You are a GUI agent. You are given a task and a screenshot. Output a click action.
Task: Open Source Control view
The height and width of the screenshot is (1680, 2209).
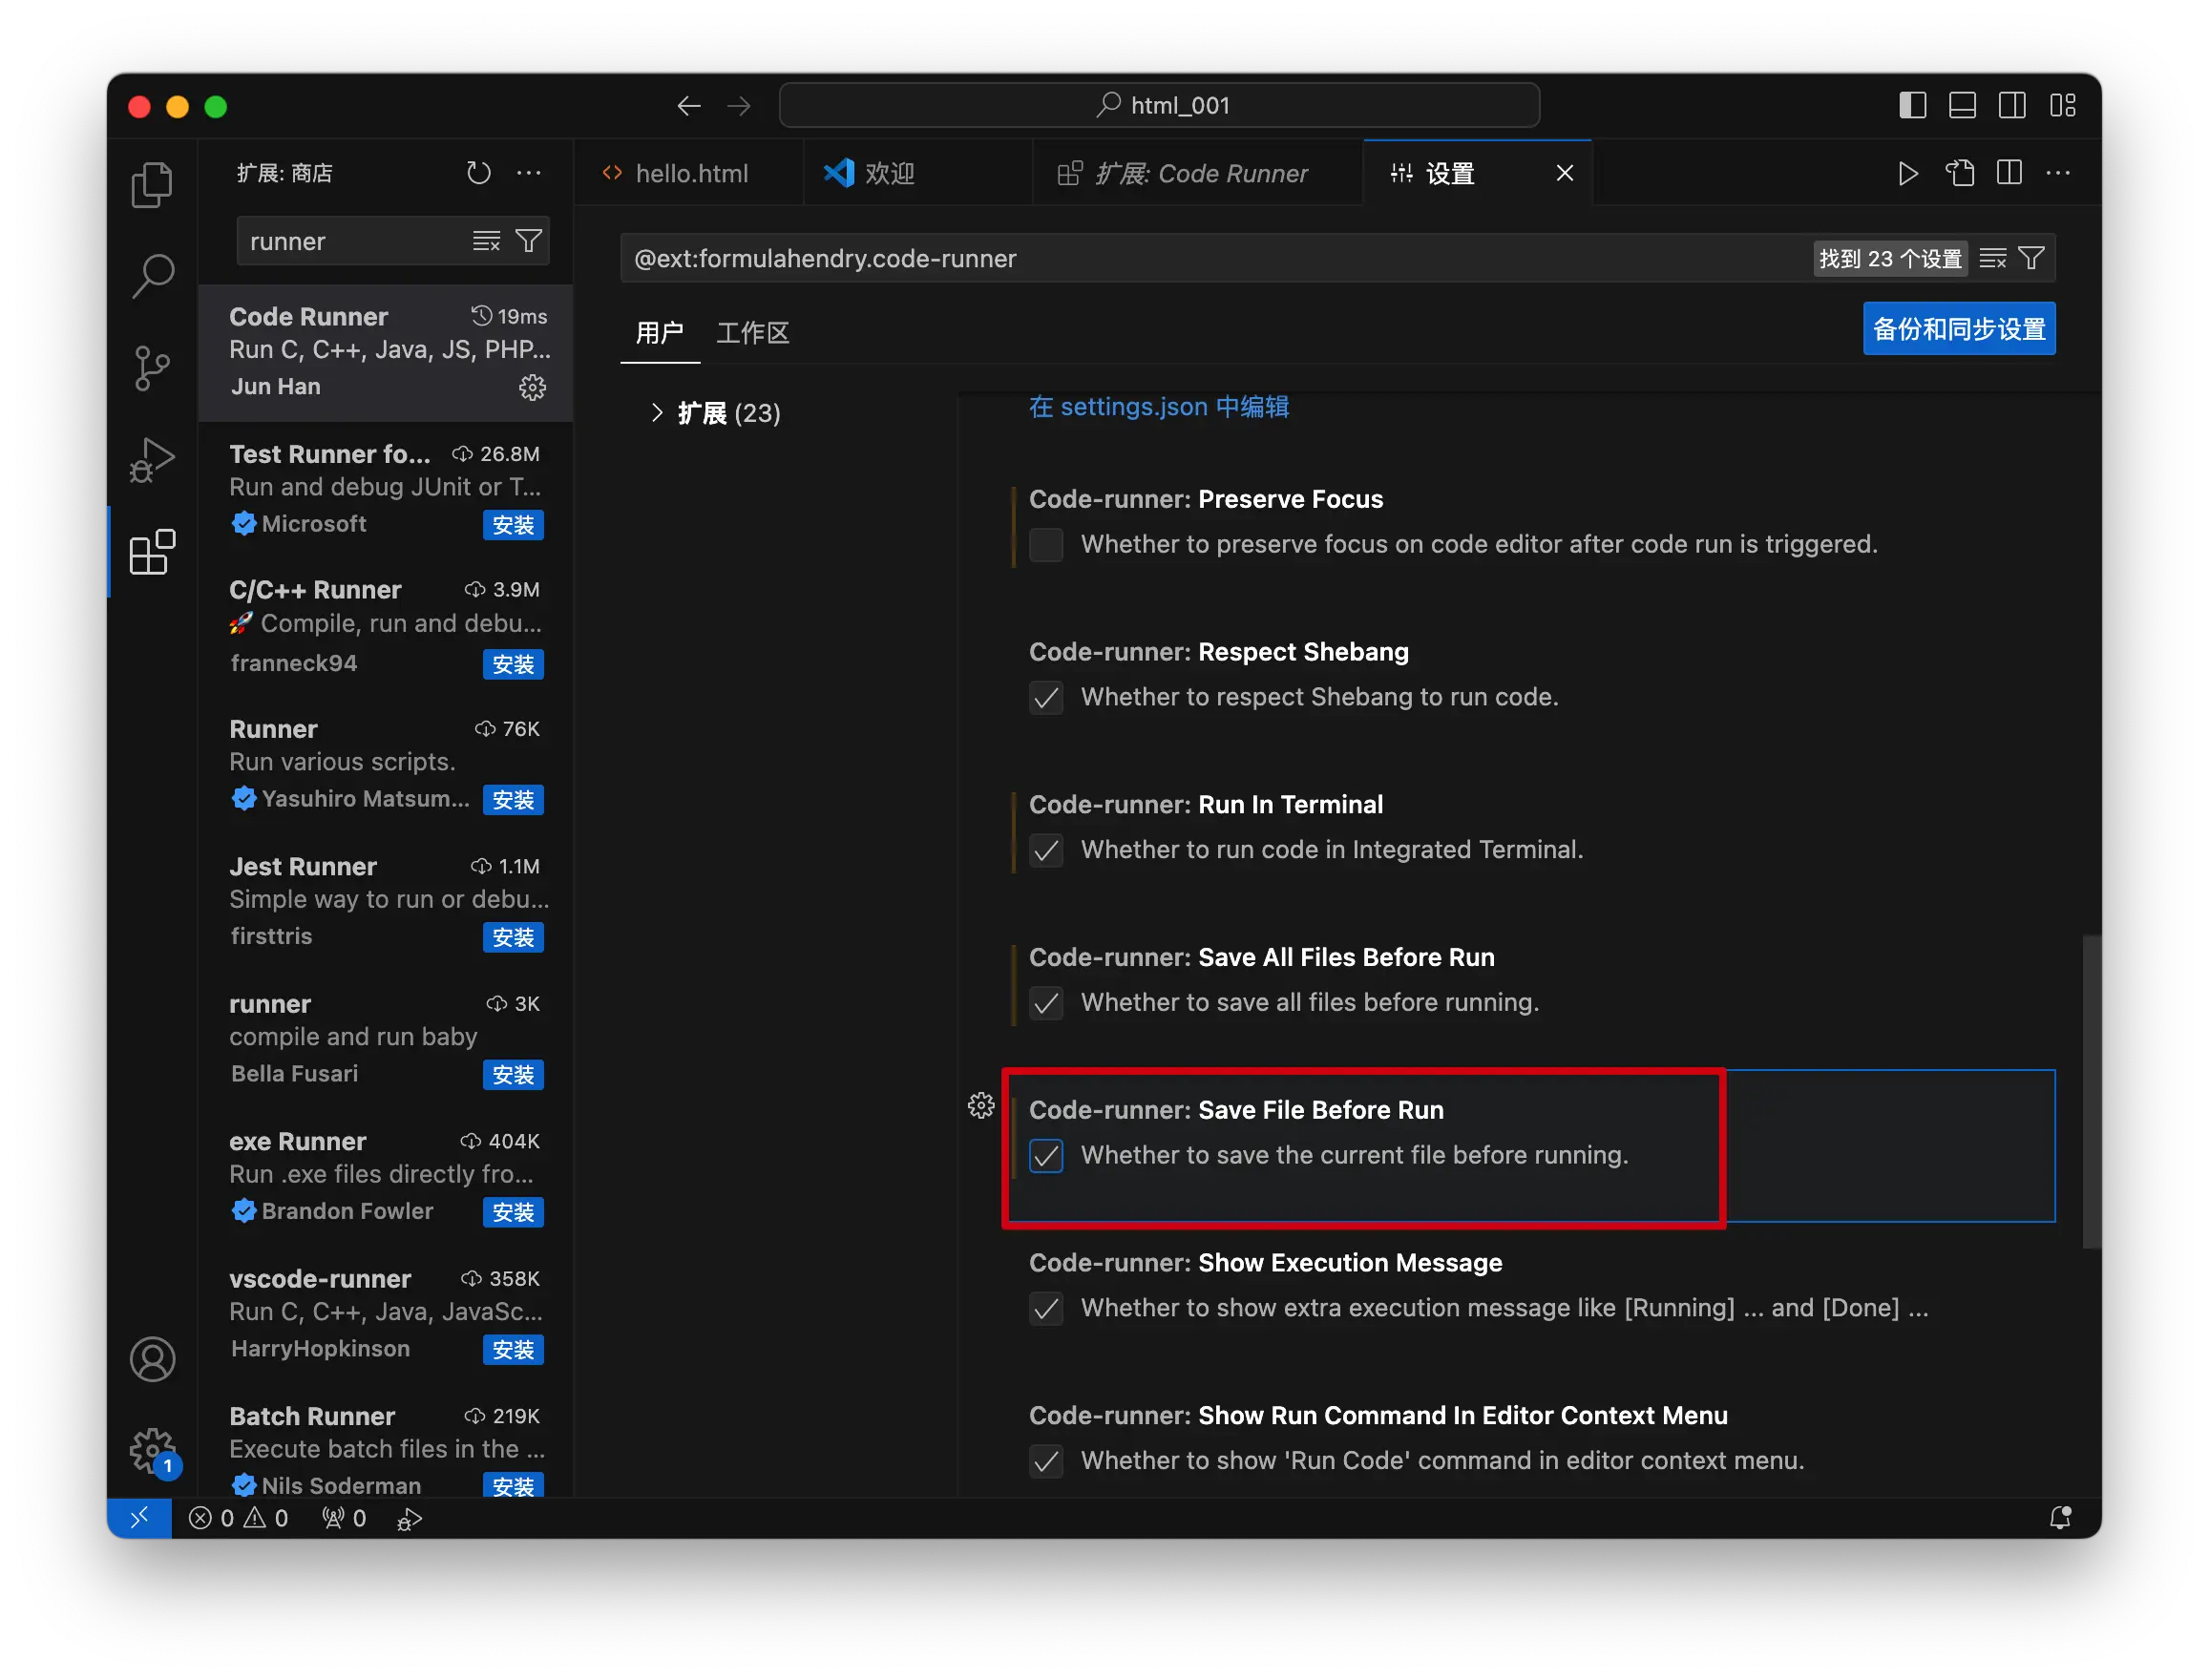pos(152,368)
